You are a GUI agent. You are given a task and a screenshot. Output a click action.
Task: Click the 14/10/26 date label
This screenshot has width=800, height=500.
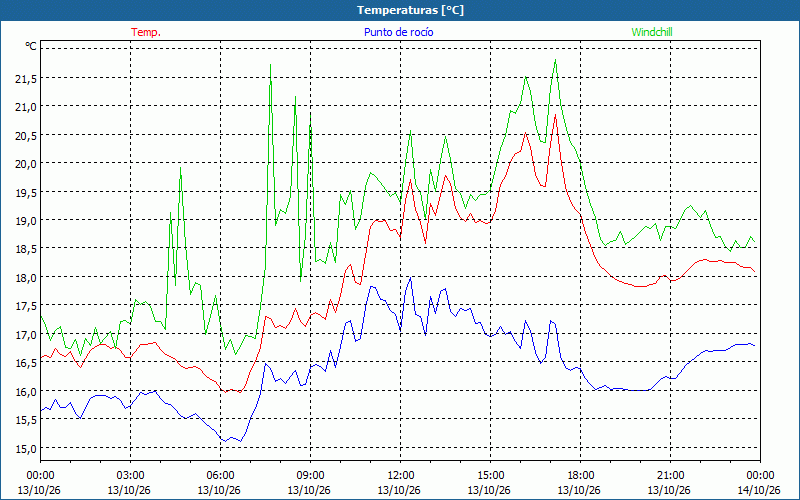pyautogui.click(x=760, y=490)
